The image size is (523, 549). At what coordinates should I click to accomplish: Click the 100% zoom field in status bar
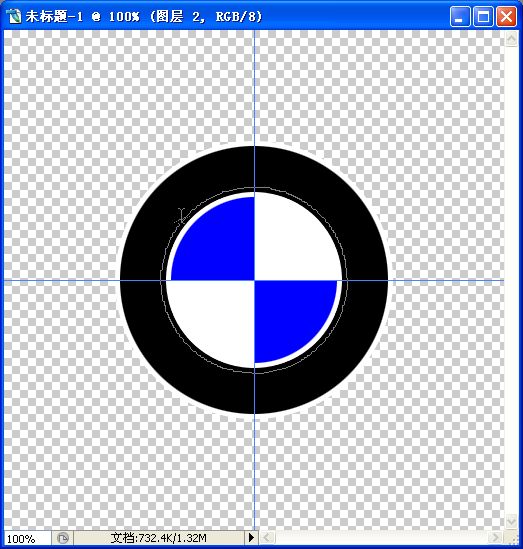(27, 538)
